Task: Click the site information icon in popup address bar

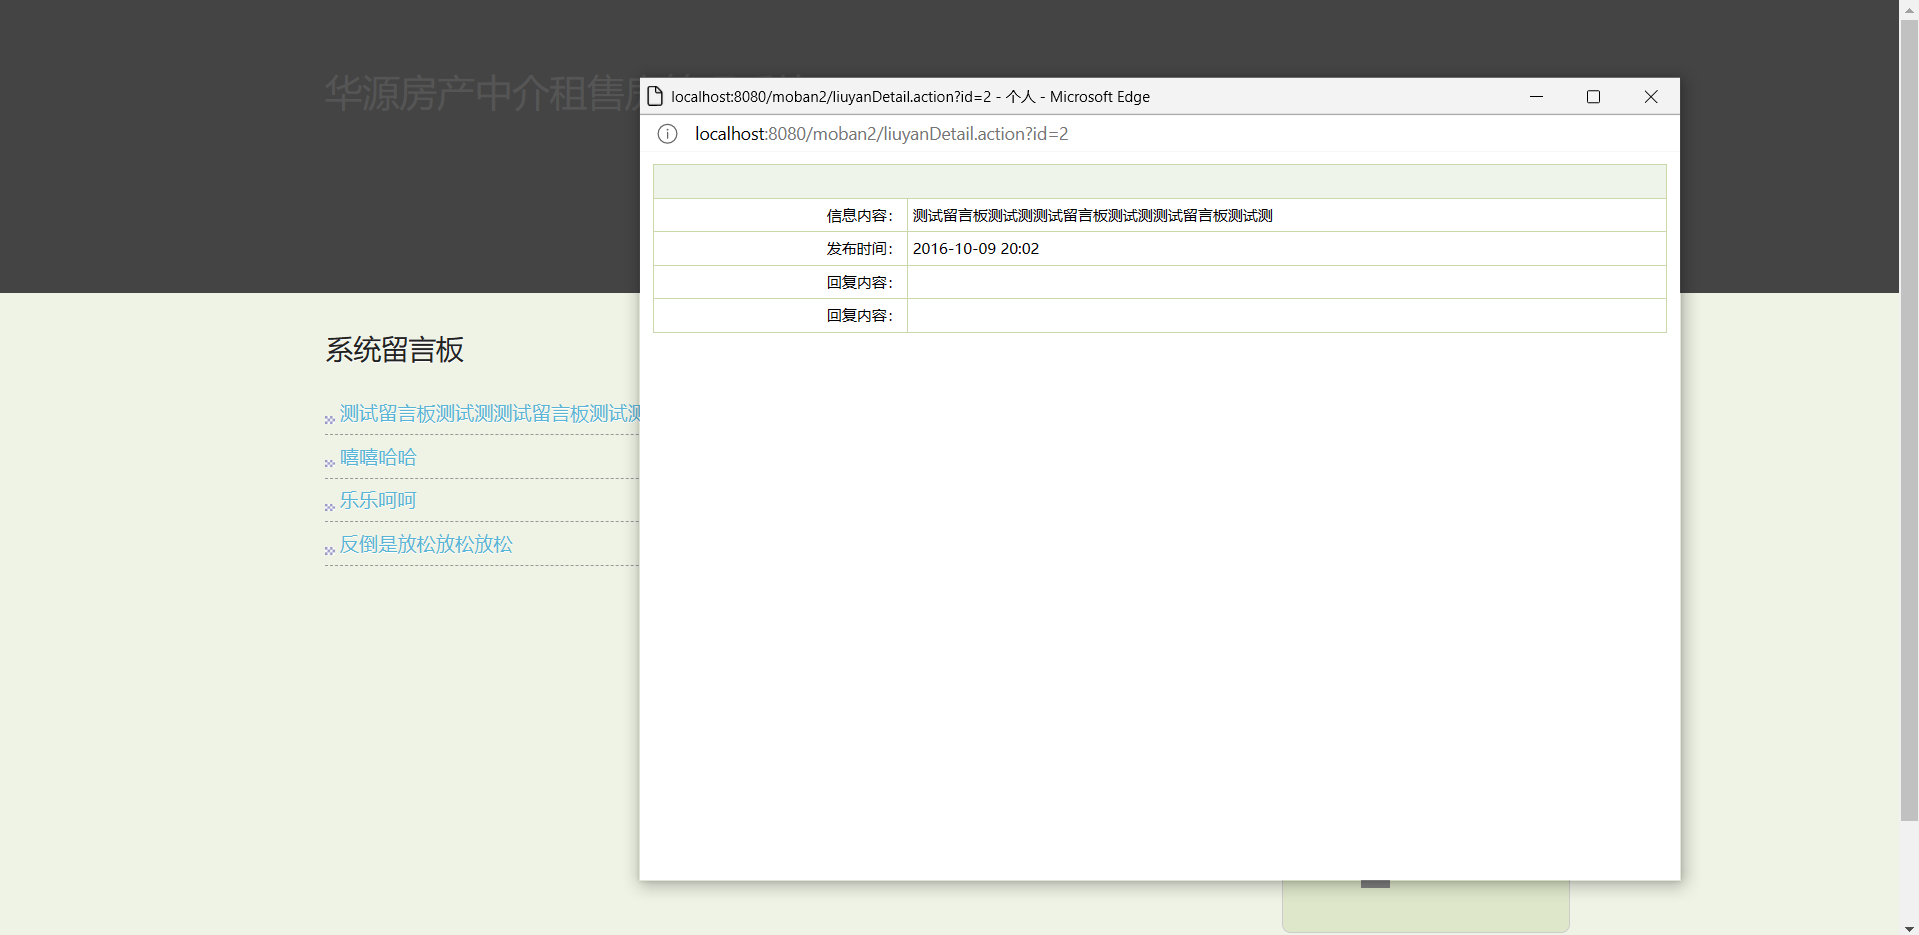Action: [x=667, y=134]
